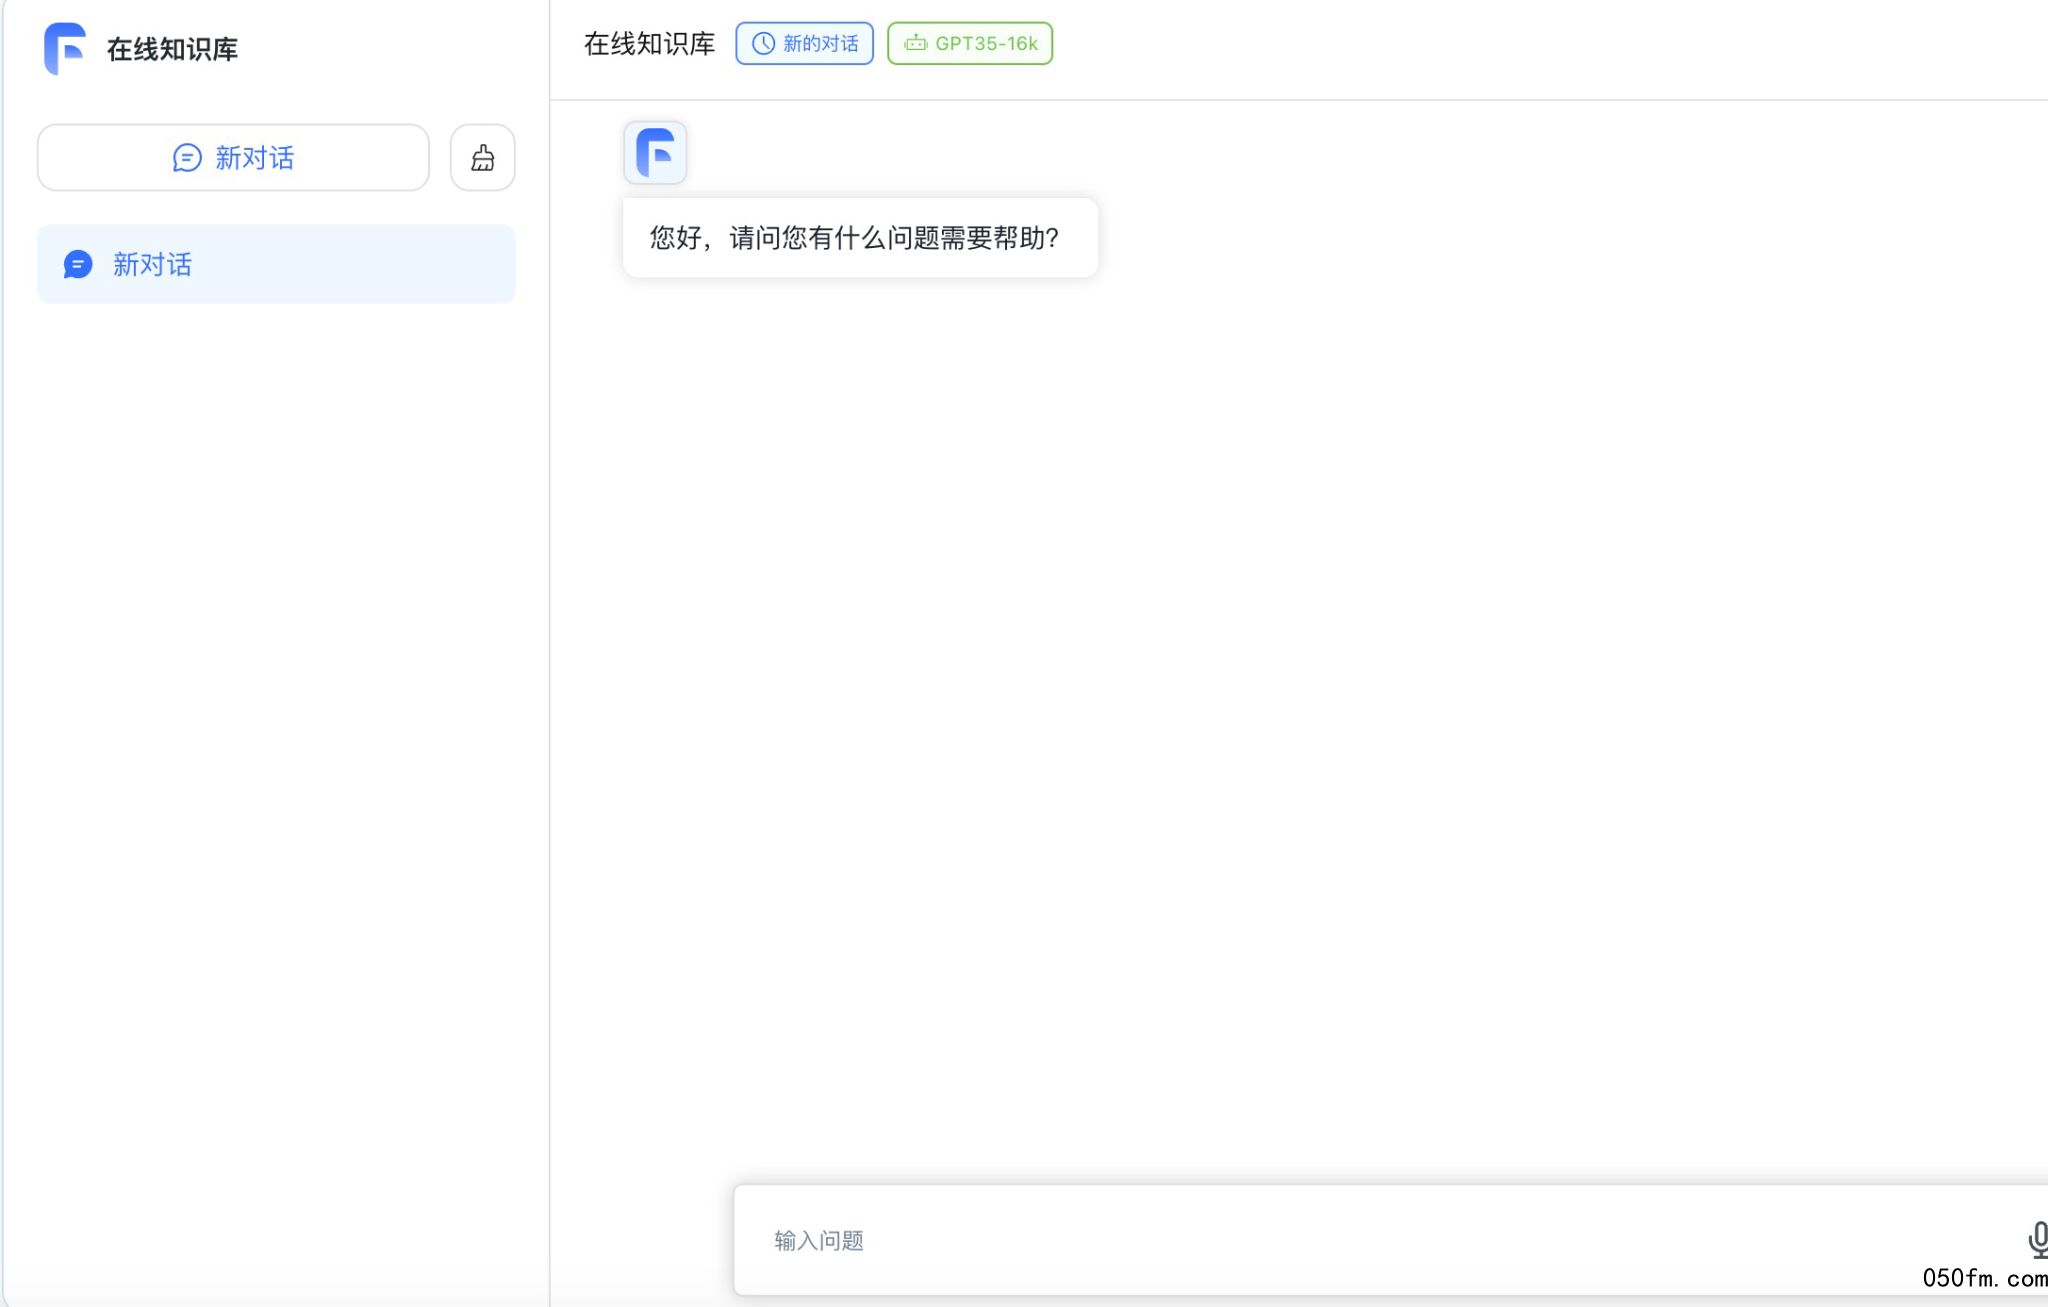
Task: Click the 新对话 text label of highlighted history item
Action: click(x=152, y=264)
